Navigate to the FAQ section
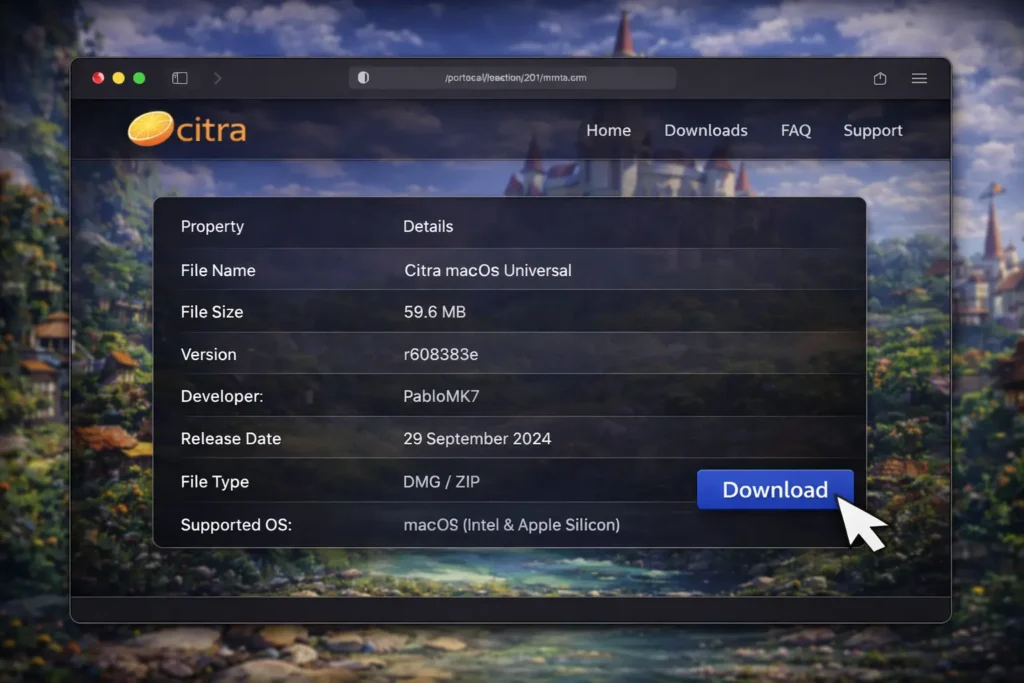Screen dimensions: 1024x683 [x=796, y=130]
